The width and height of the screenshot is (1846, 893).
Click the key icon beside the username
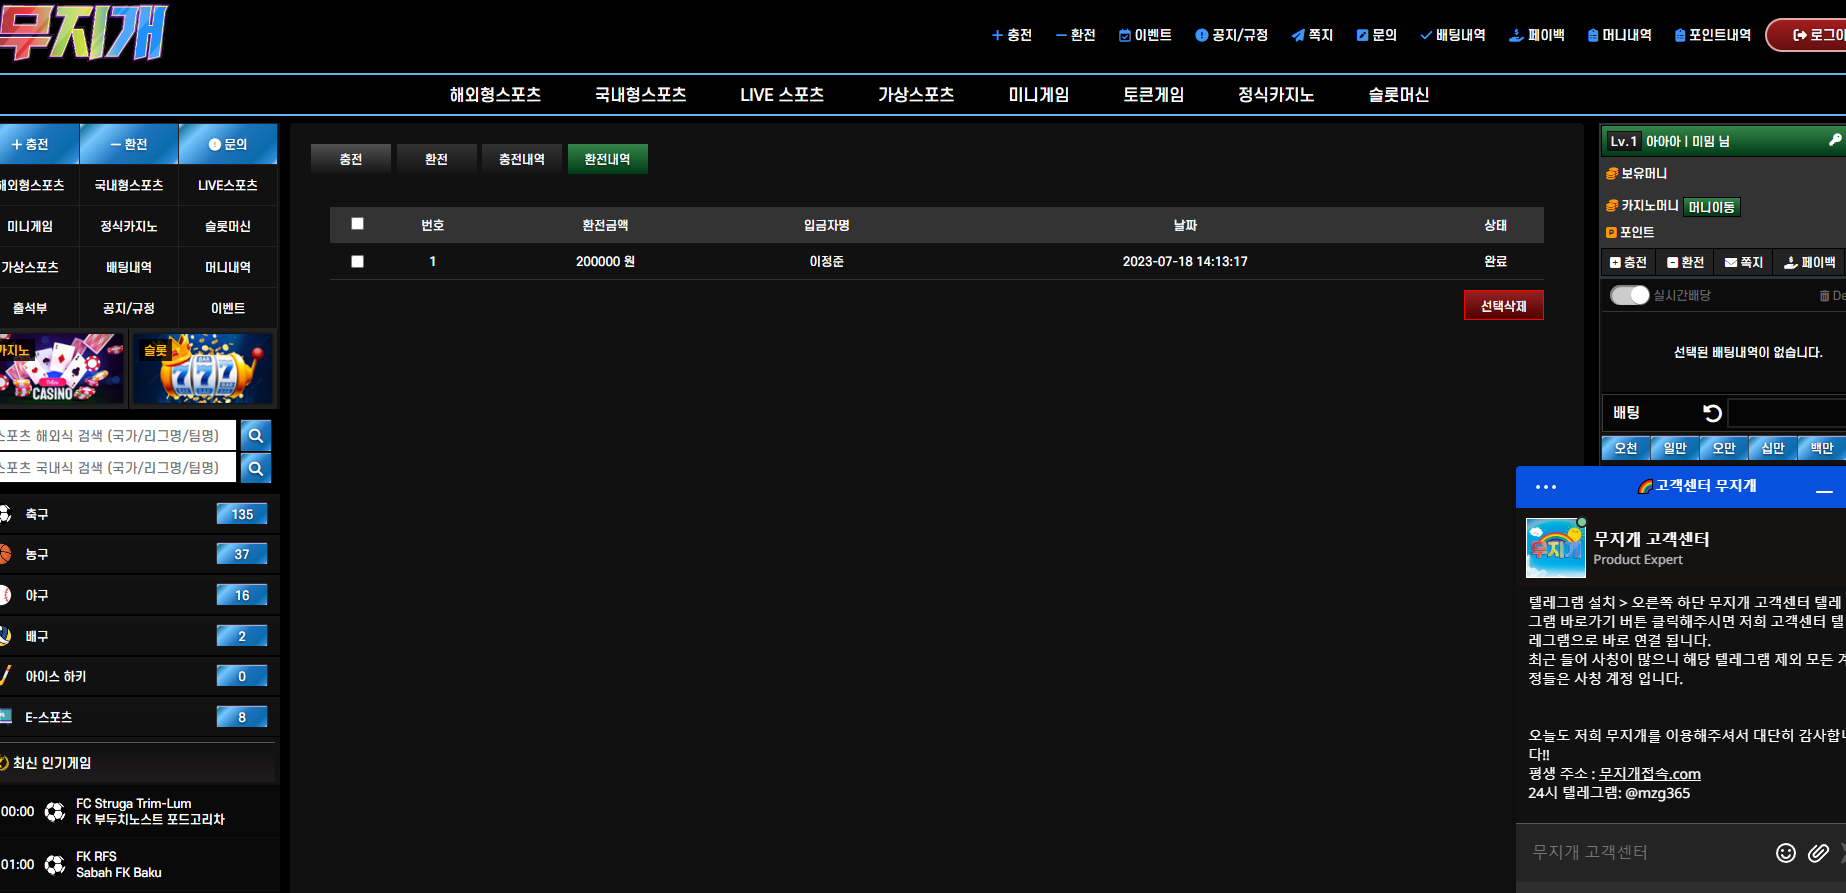pyautogui.click(x=1835, y=141)
